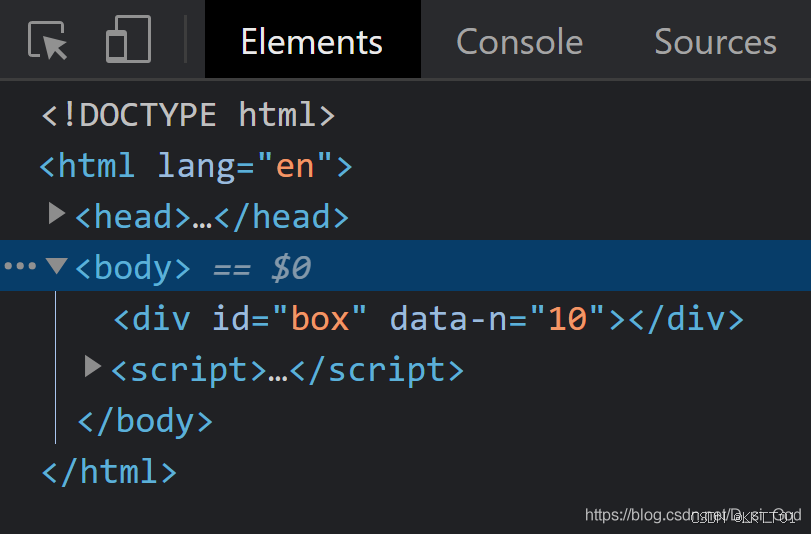This screenshot has height=534, width=811.
Task: Select the selected <body> == $0 row
Action: (406, 265)
